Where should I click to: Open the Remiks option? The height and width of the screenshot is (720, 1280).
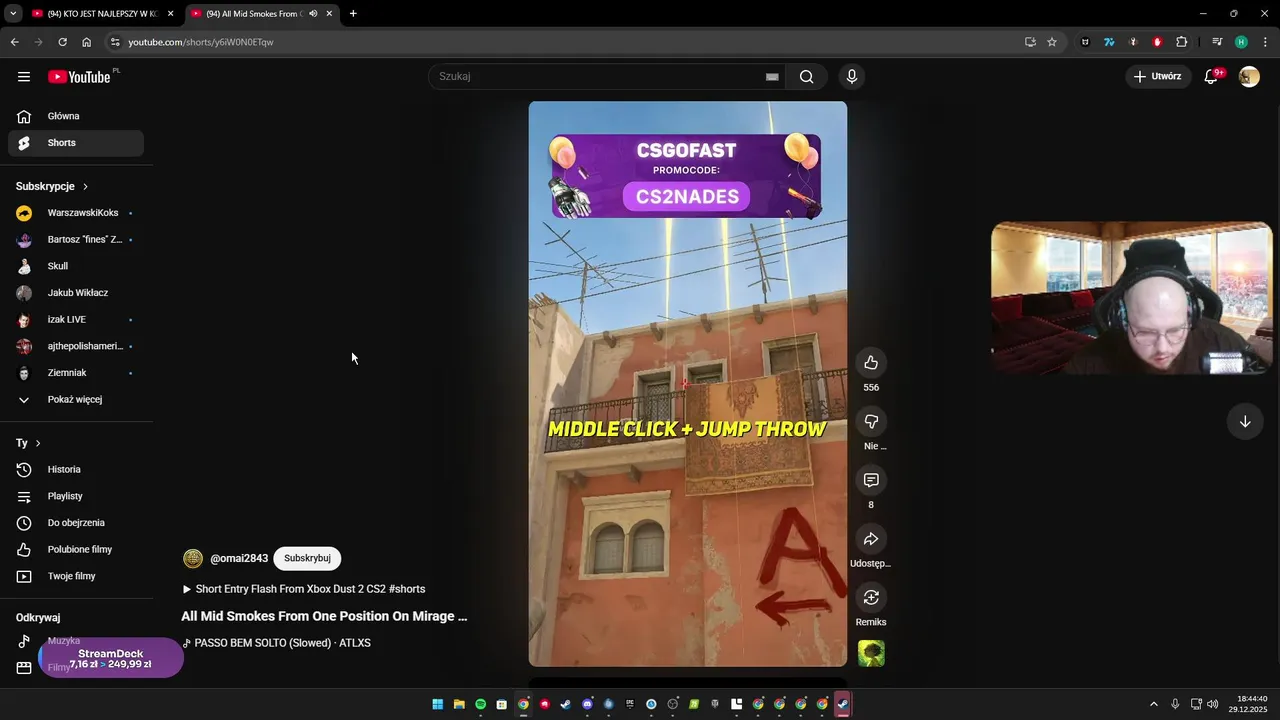(x=871, y=598)
